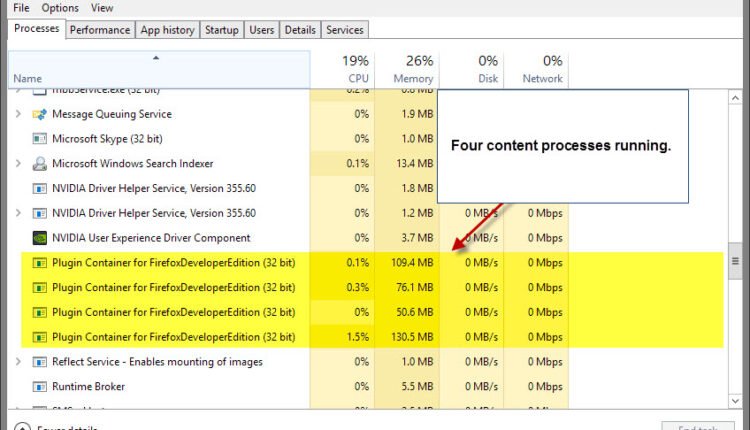The width and height of the screenshot is (750, 430).
Task: Sort by the Memory column header
Action: click(x=407, y=70)
